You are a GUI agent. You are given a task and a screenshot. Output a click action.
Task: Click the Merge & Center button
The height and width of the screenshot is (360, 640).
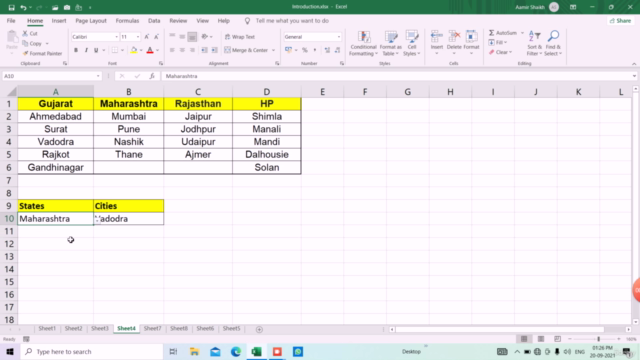(x=247, y=50)
